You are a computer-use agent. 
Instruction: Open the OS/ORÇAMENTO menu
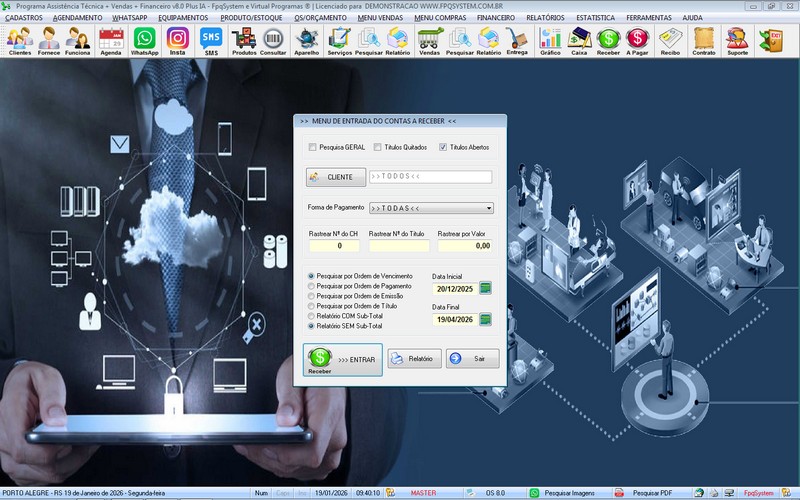320,17
